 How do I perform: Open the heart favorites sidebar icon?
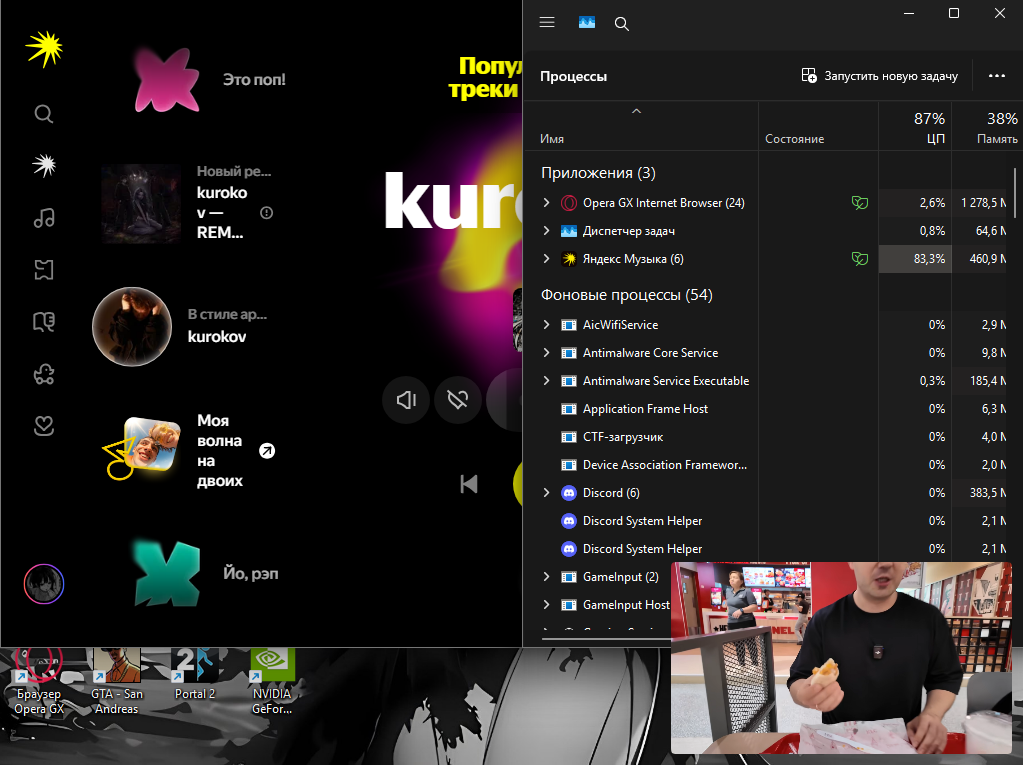click(44, 426)
